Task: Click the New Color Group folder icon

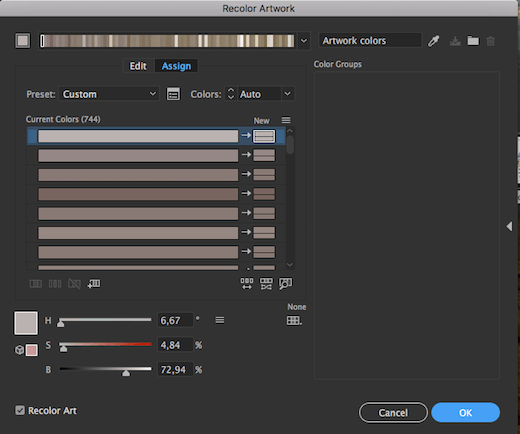Action: (x=473, y=41)
